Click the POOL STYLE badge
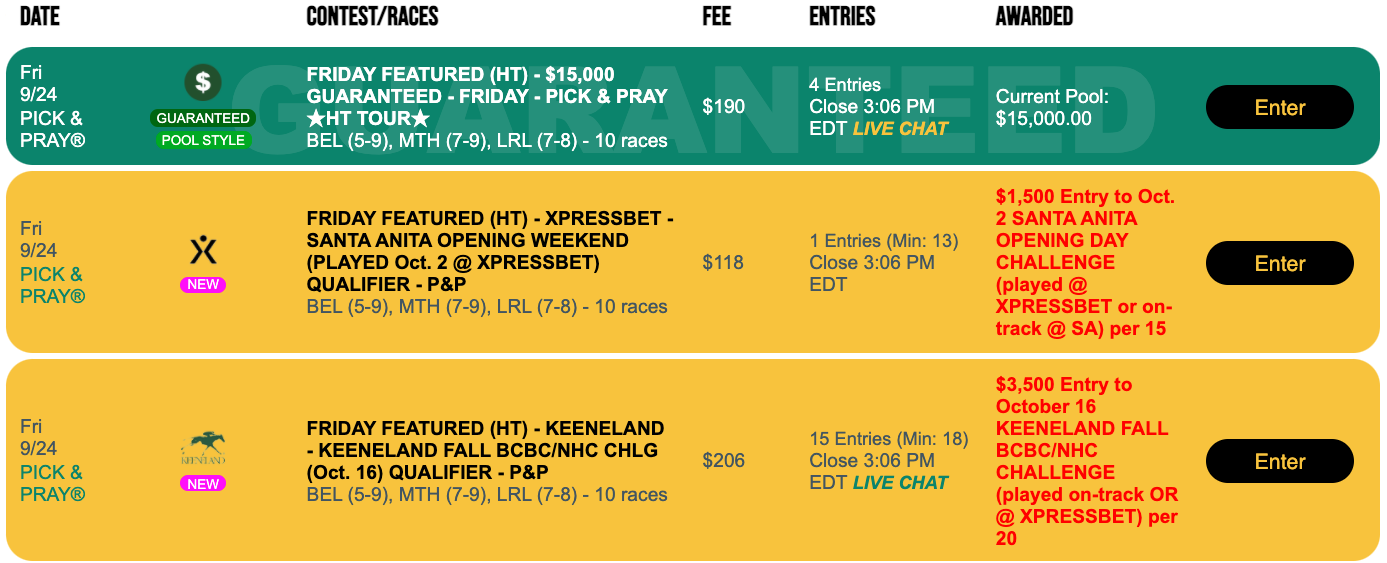This screenshot has height=563, width=1387. (x=203, y=140)
